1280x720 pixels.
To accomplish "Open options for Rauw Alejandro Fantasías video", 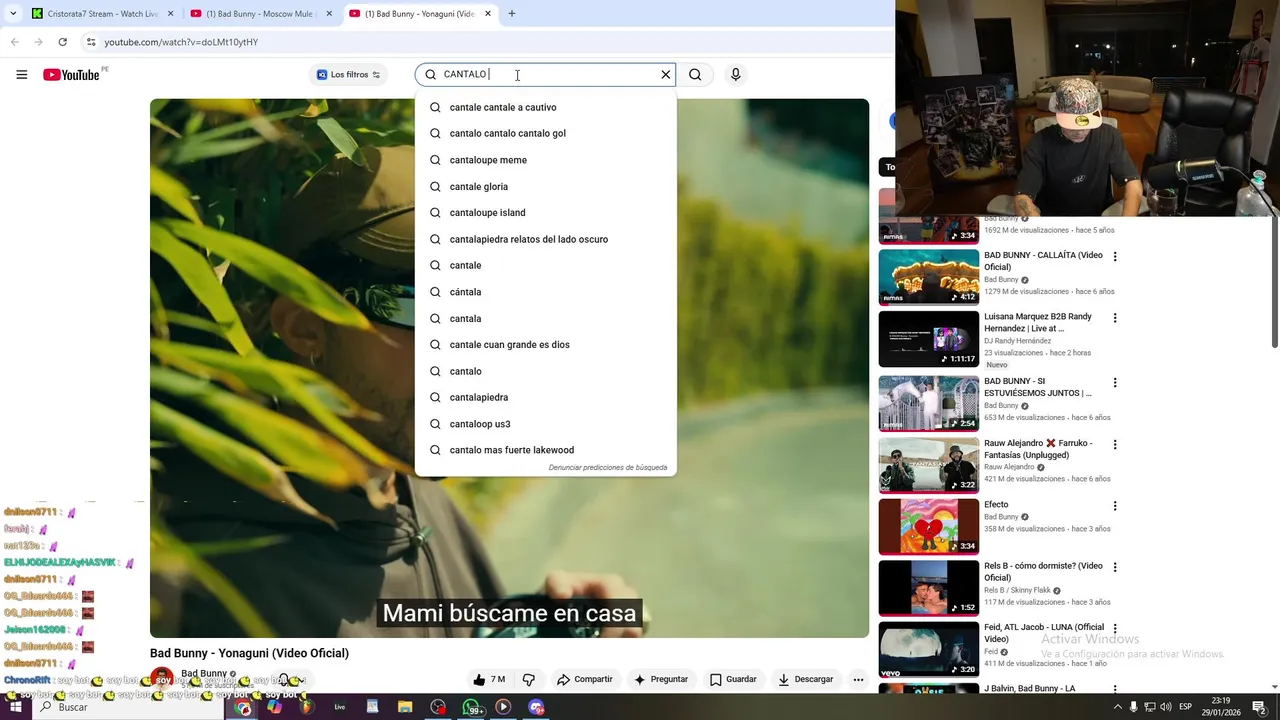I will (x=1115, y=445).
